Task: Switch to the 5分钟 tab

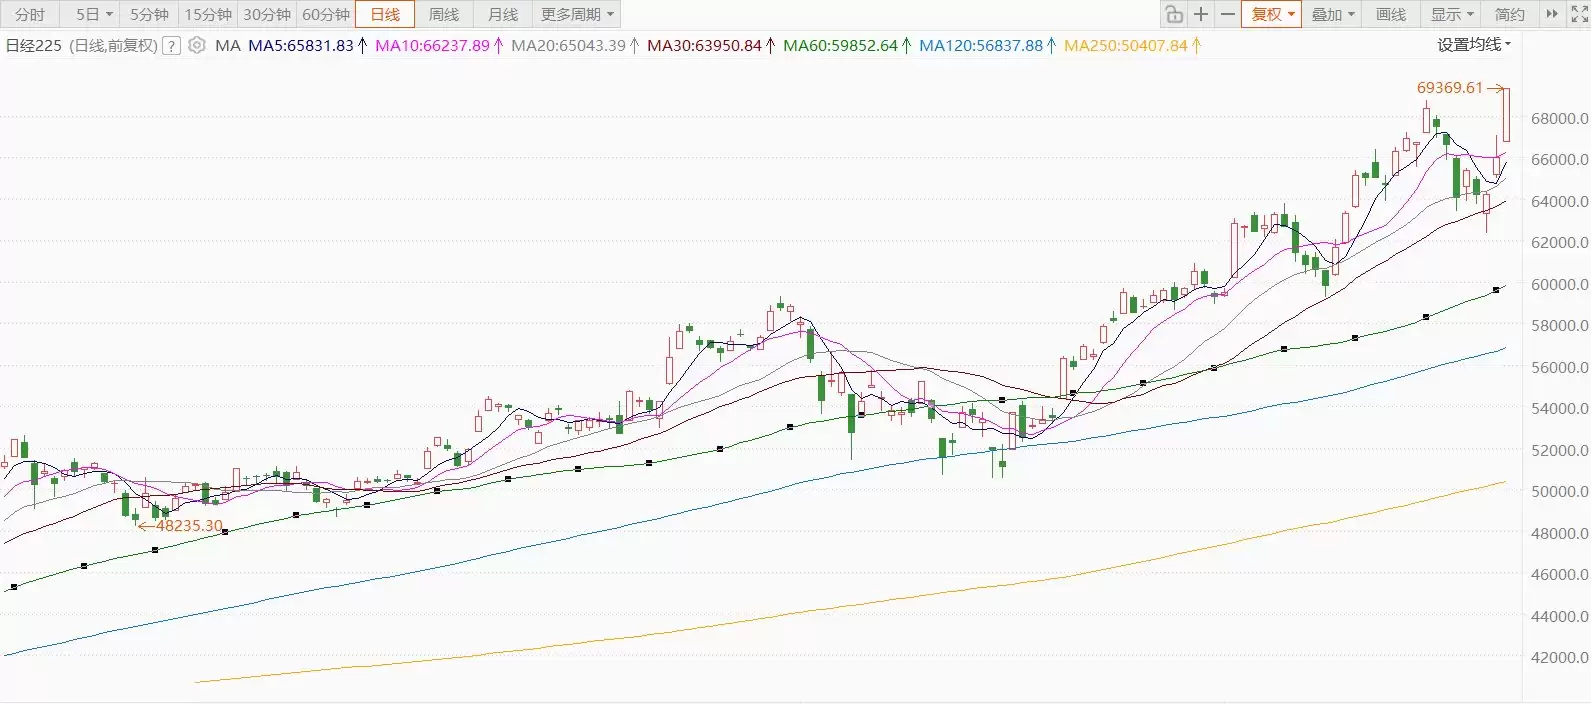Action: (149, 14)
